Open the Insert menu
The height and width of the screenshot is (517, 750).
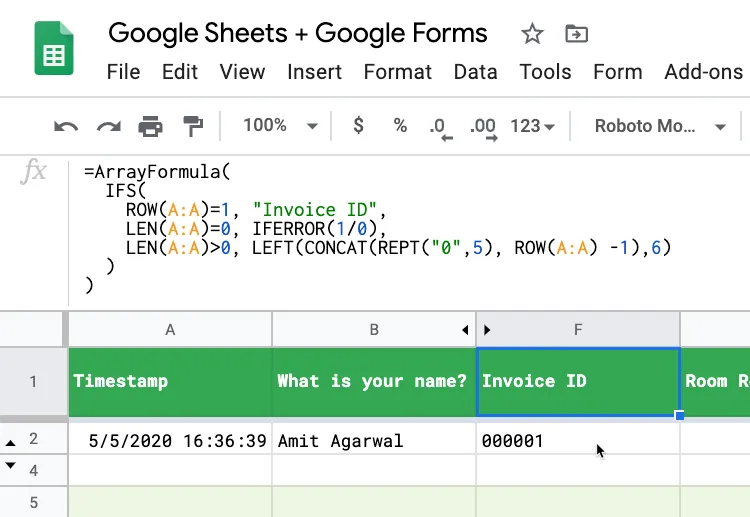tap(314, 72)
